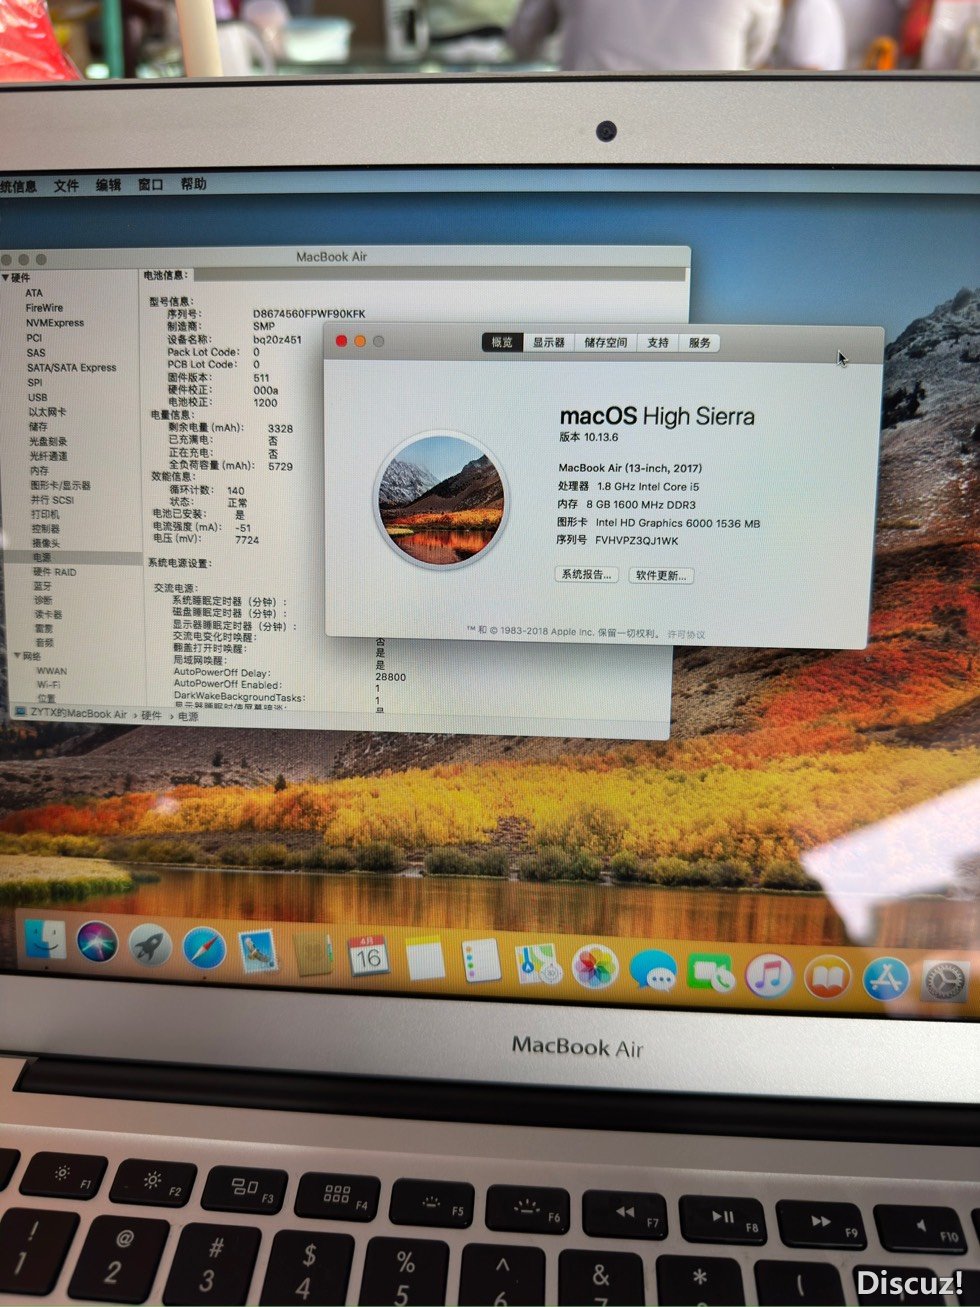Open Contacts book icon in Dock
The image size is (980, 1307).
pos(312,954)
